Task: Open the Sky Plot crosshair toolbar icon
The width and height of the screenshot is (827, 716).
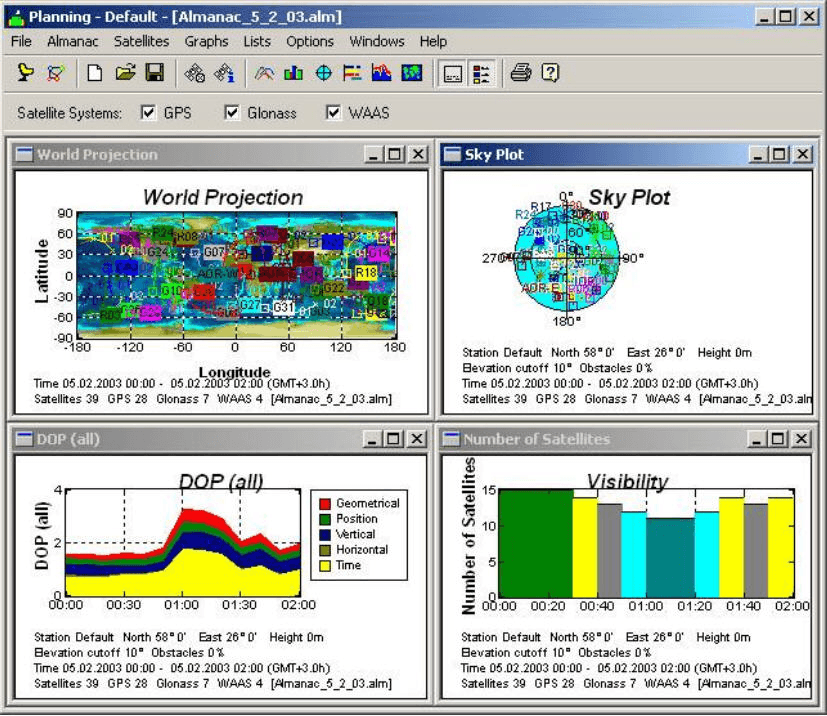Action: 323,73
